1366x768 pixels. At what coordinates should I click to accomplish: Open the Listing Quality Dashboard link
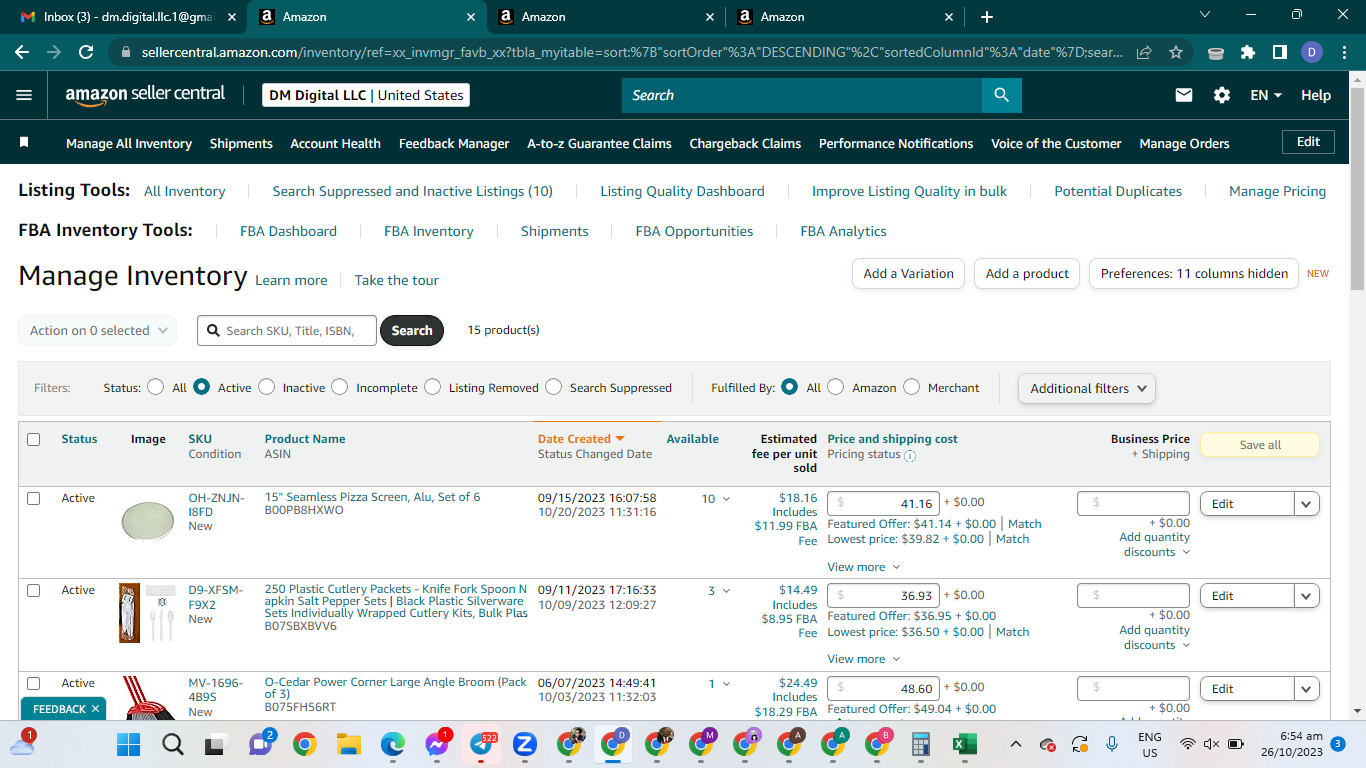click(x=682, y=191)
